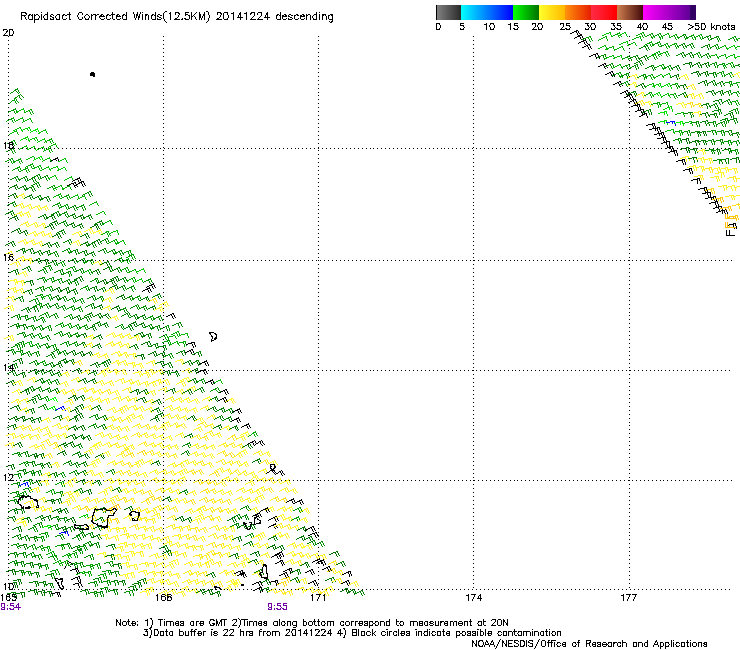Viewport: 740px width, 650px height.
Task: Pick the green 15-20 knot color segment
Action: click(x=526, y=12)
